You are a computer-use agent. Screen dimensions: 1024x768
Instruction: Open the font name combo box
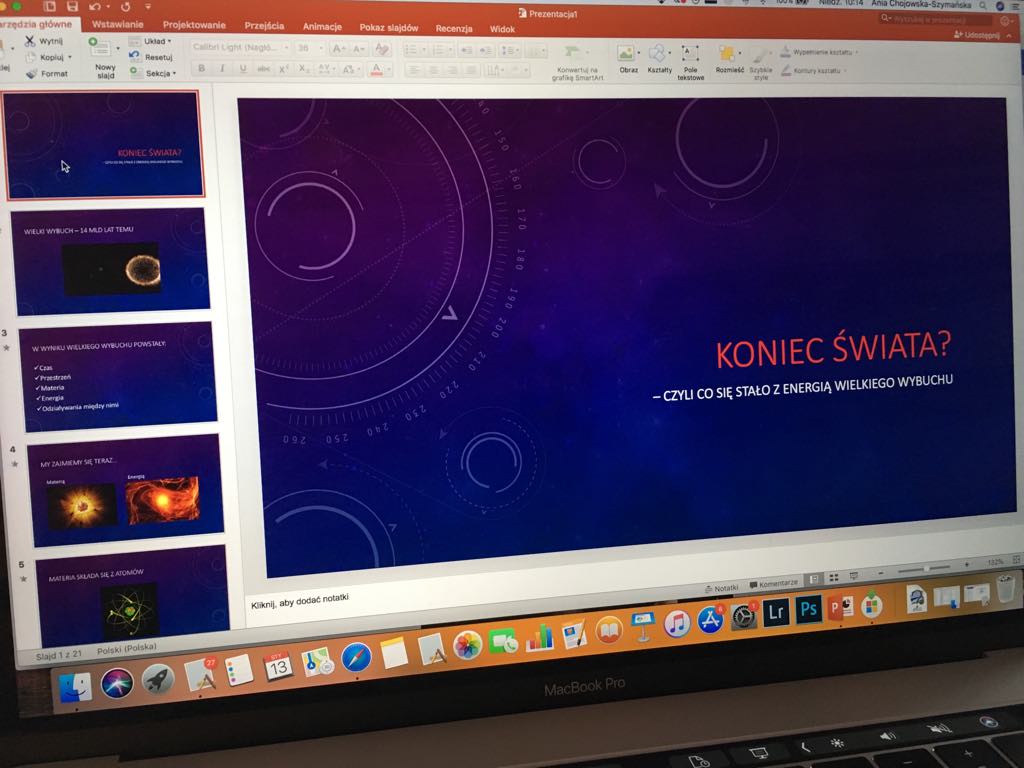pyautogui.click(x=238, y=47)
